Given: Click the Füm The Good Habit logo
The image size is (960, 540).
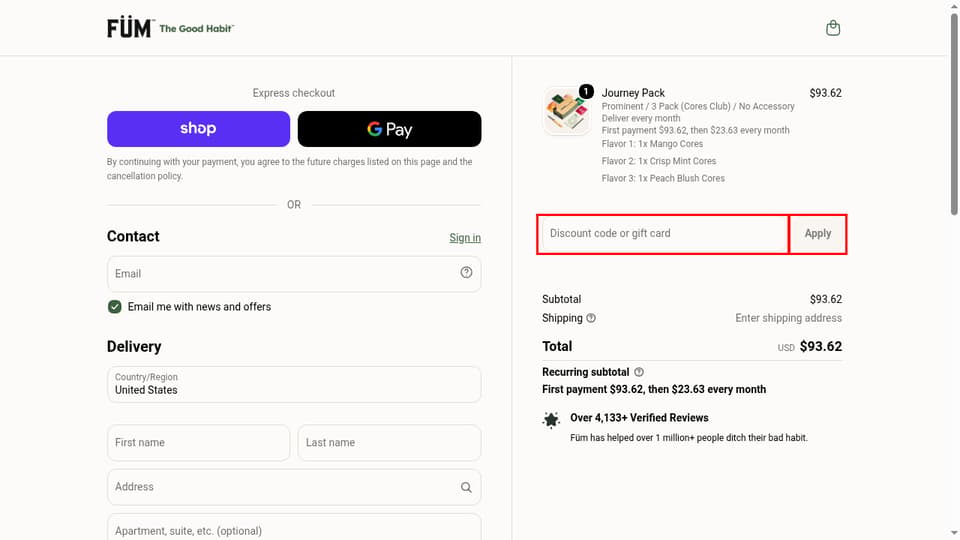Looking at the screenshot, I should [170, 28].
